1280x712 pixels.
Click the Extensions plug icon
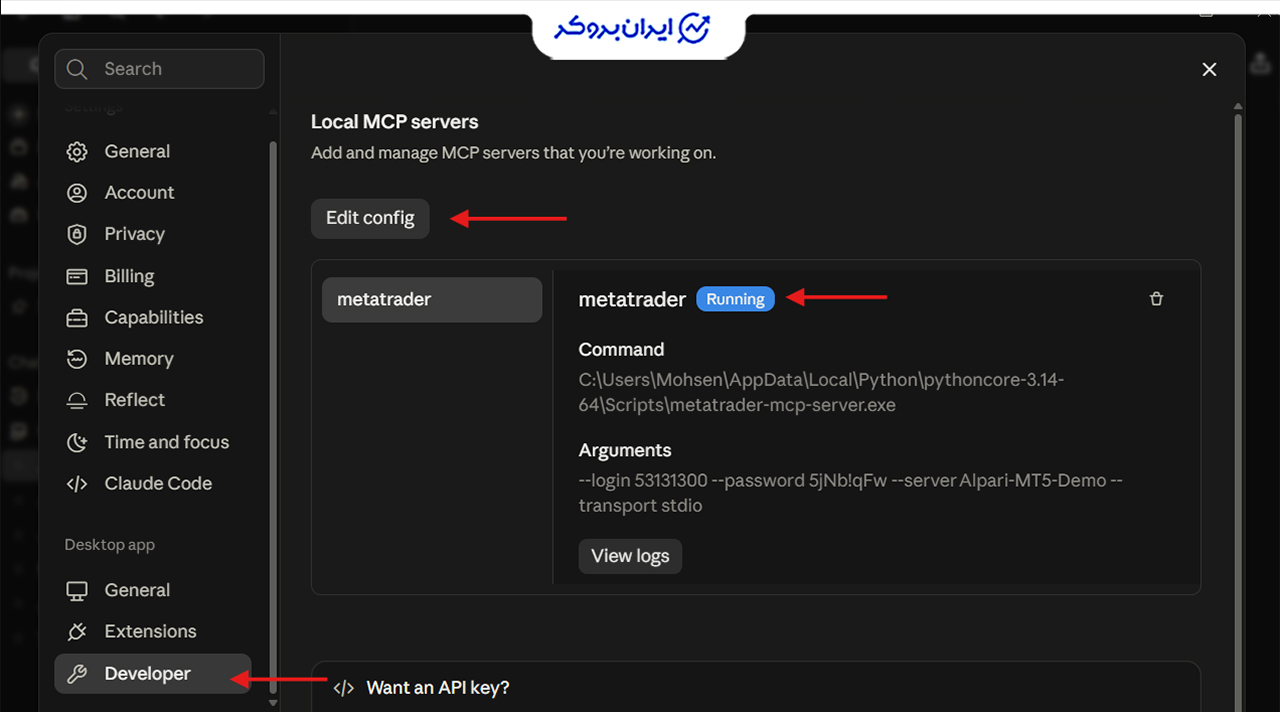click(77, 632)
